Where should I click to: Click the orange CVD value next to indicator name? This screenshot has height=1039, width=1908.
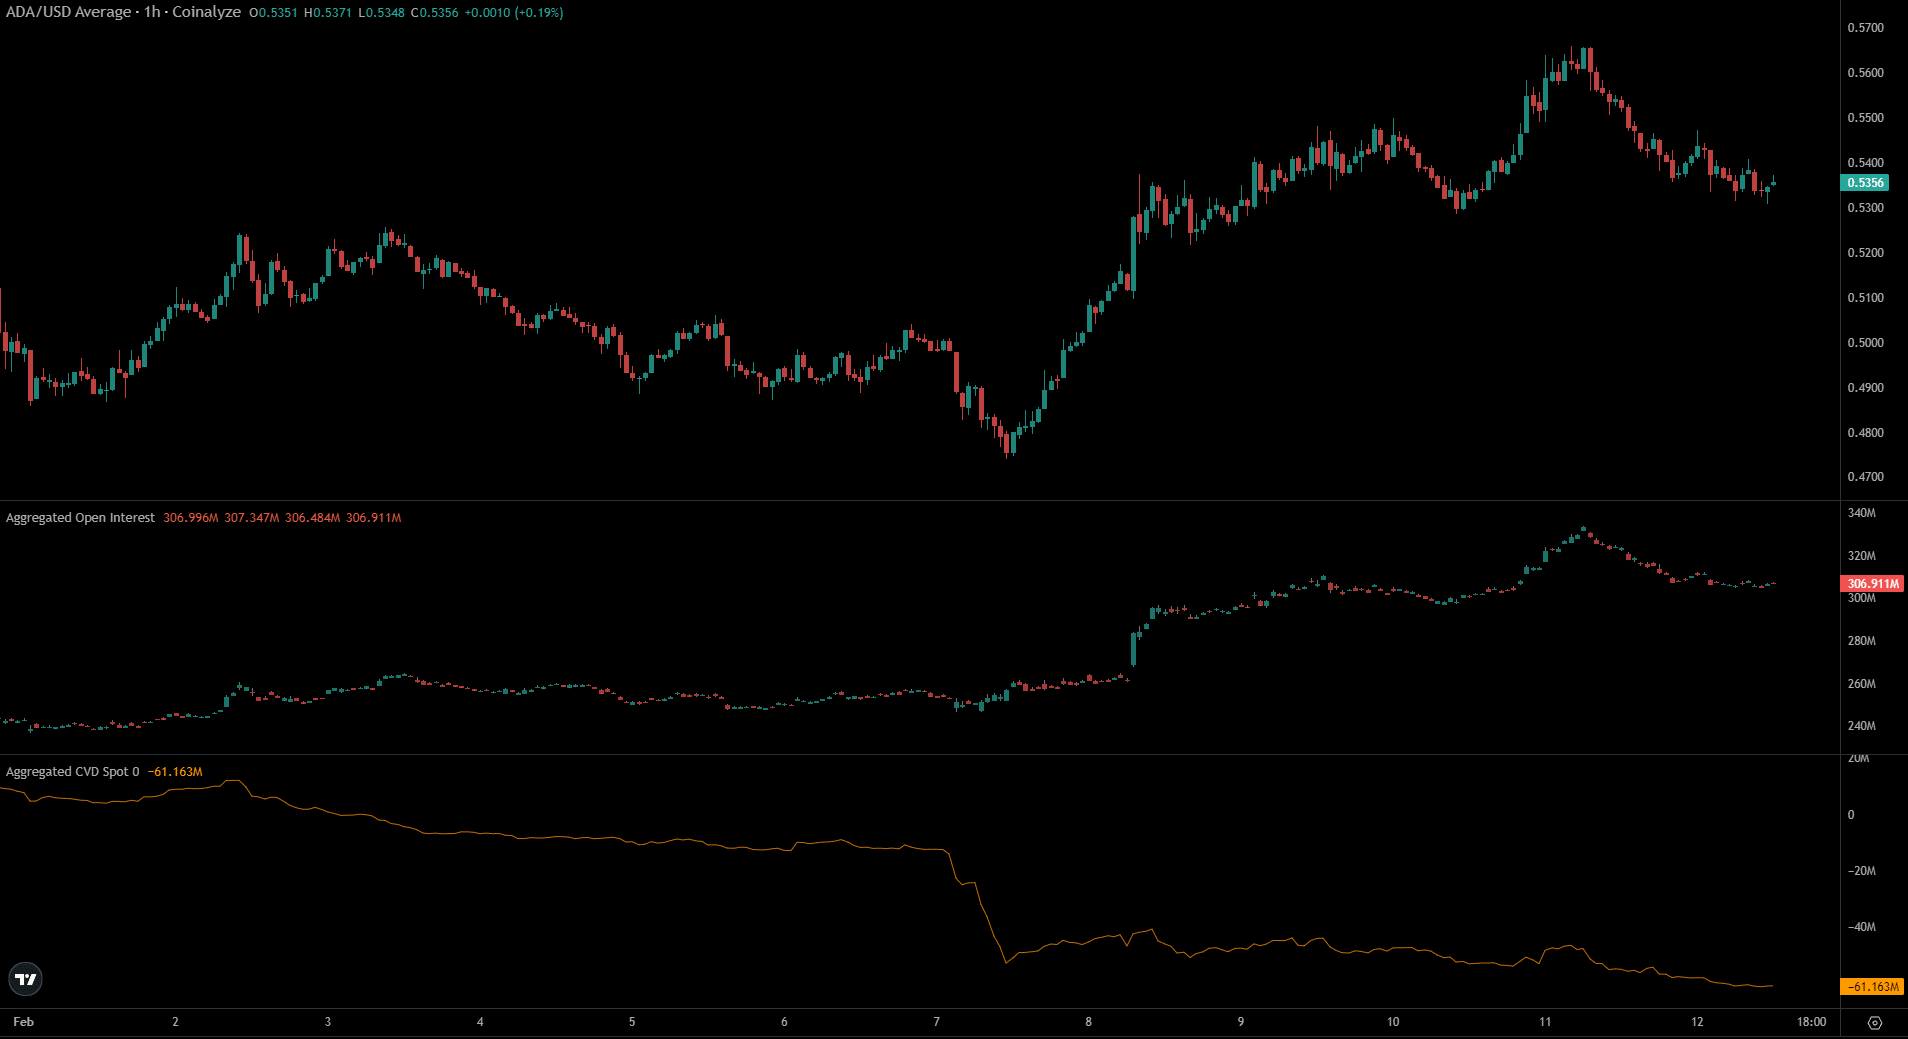point(175,772)
